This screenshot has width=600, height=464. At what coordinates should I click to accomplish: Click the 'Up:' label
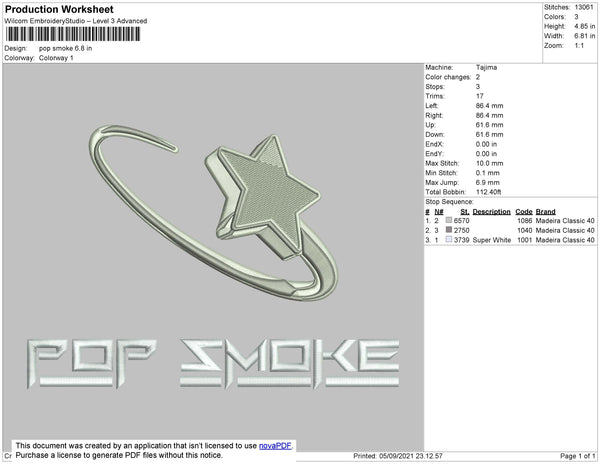coord(430,125)
